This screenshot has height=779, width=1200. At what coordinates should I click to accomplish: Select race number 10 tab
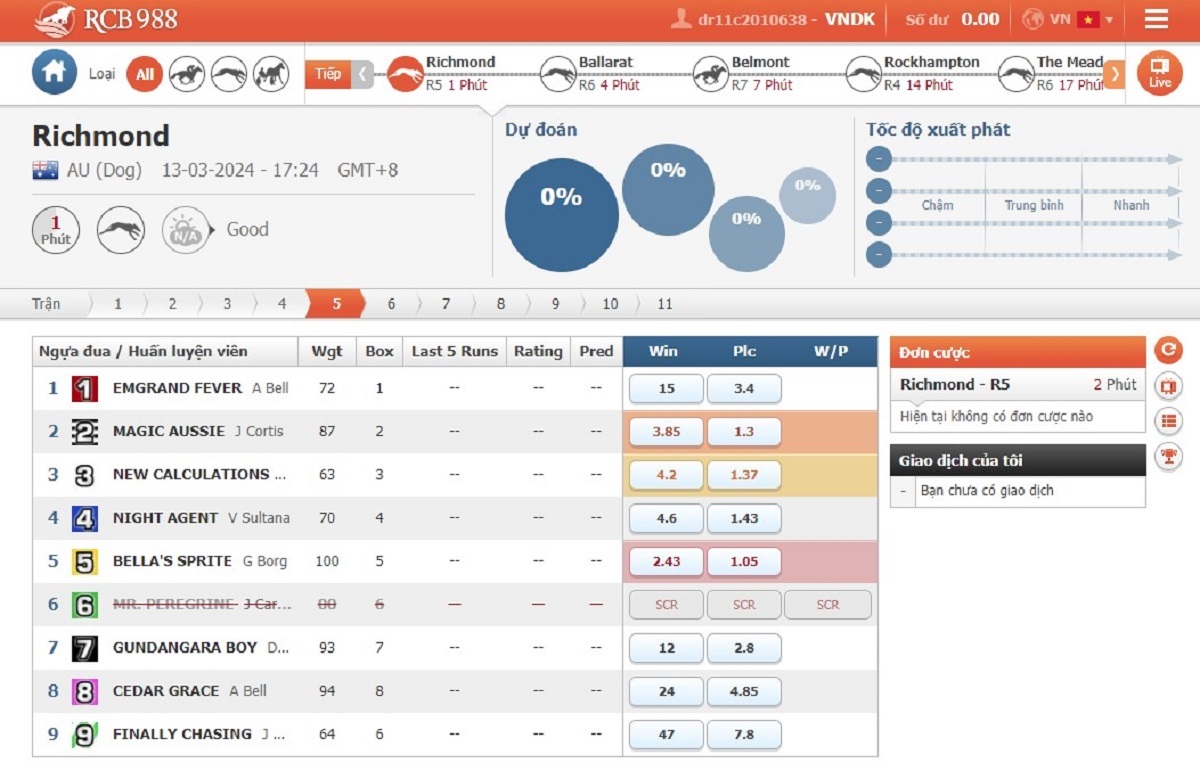610,304
